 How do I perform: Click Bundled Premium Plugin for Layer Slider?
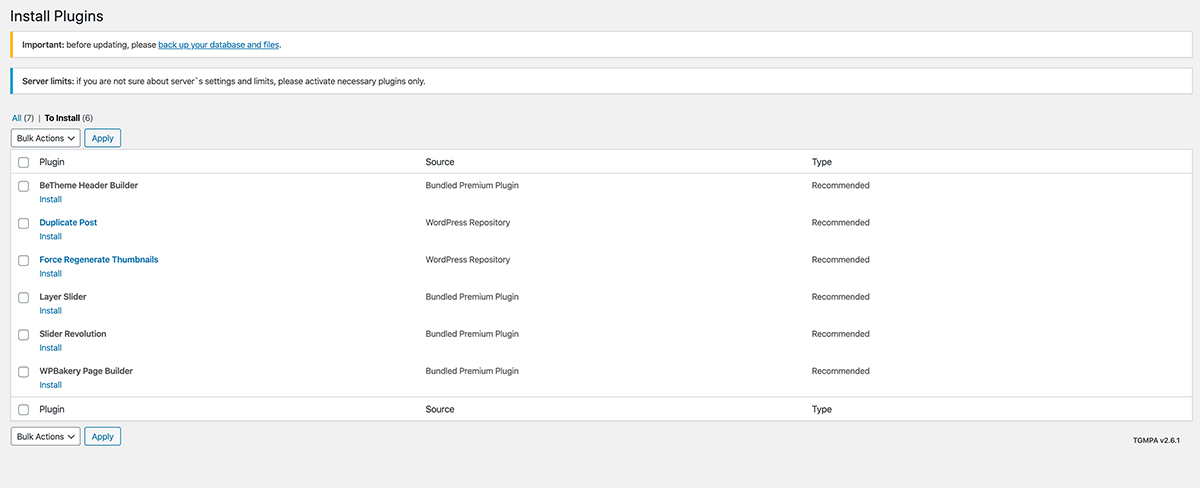tap(472, 297)
